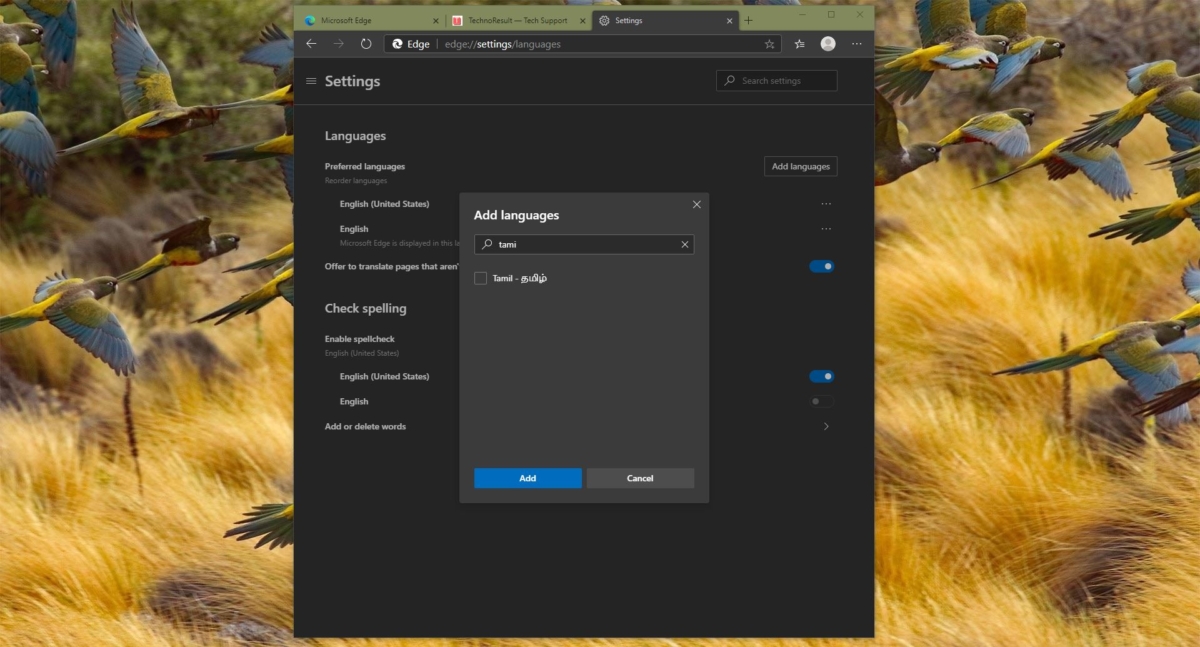This screenshot has height=647, width=1200.
Task: Click the Settings hamburger menu icon
Action: point(312,81)
